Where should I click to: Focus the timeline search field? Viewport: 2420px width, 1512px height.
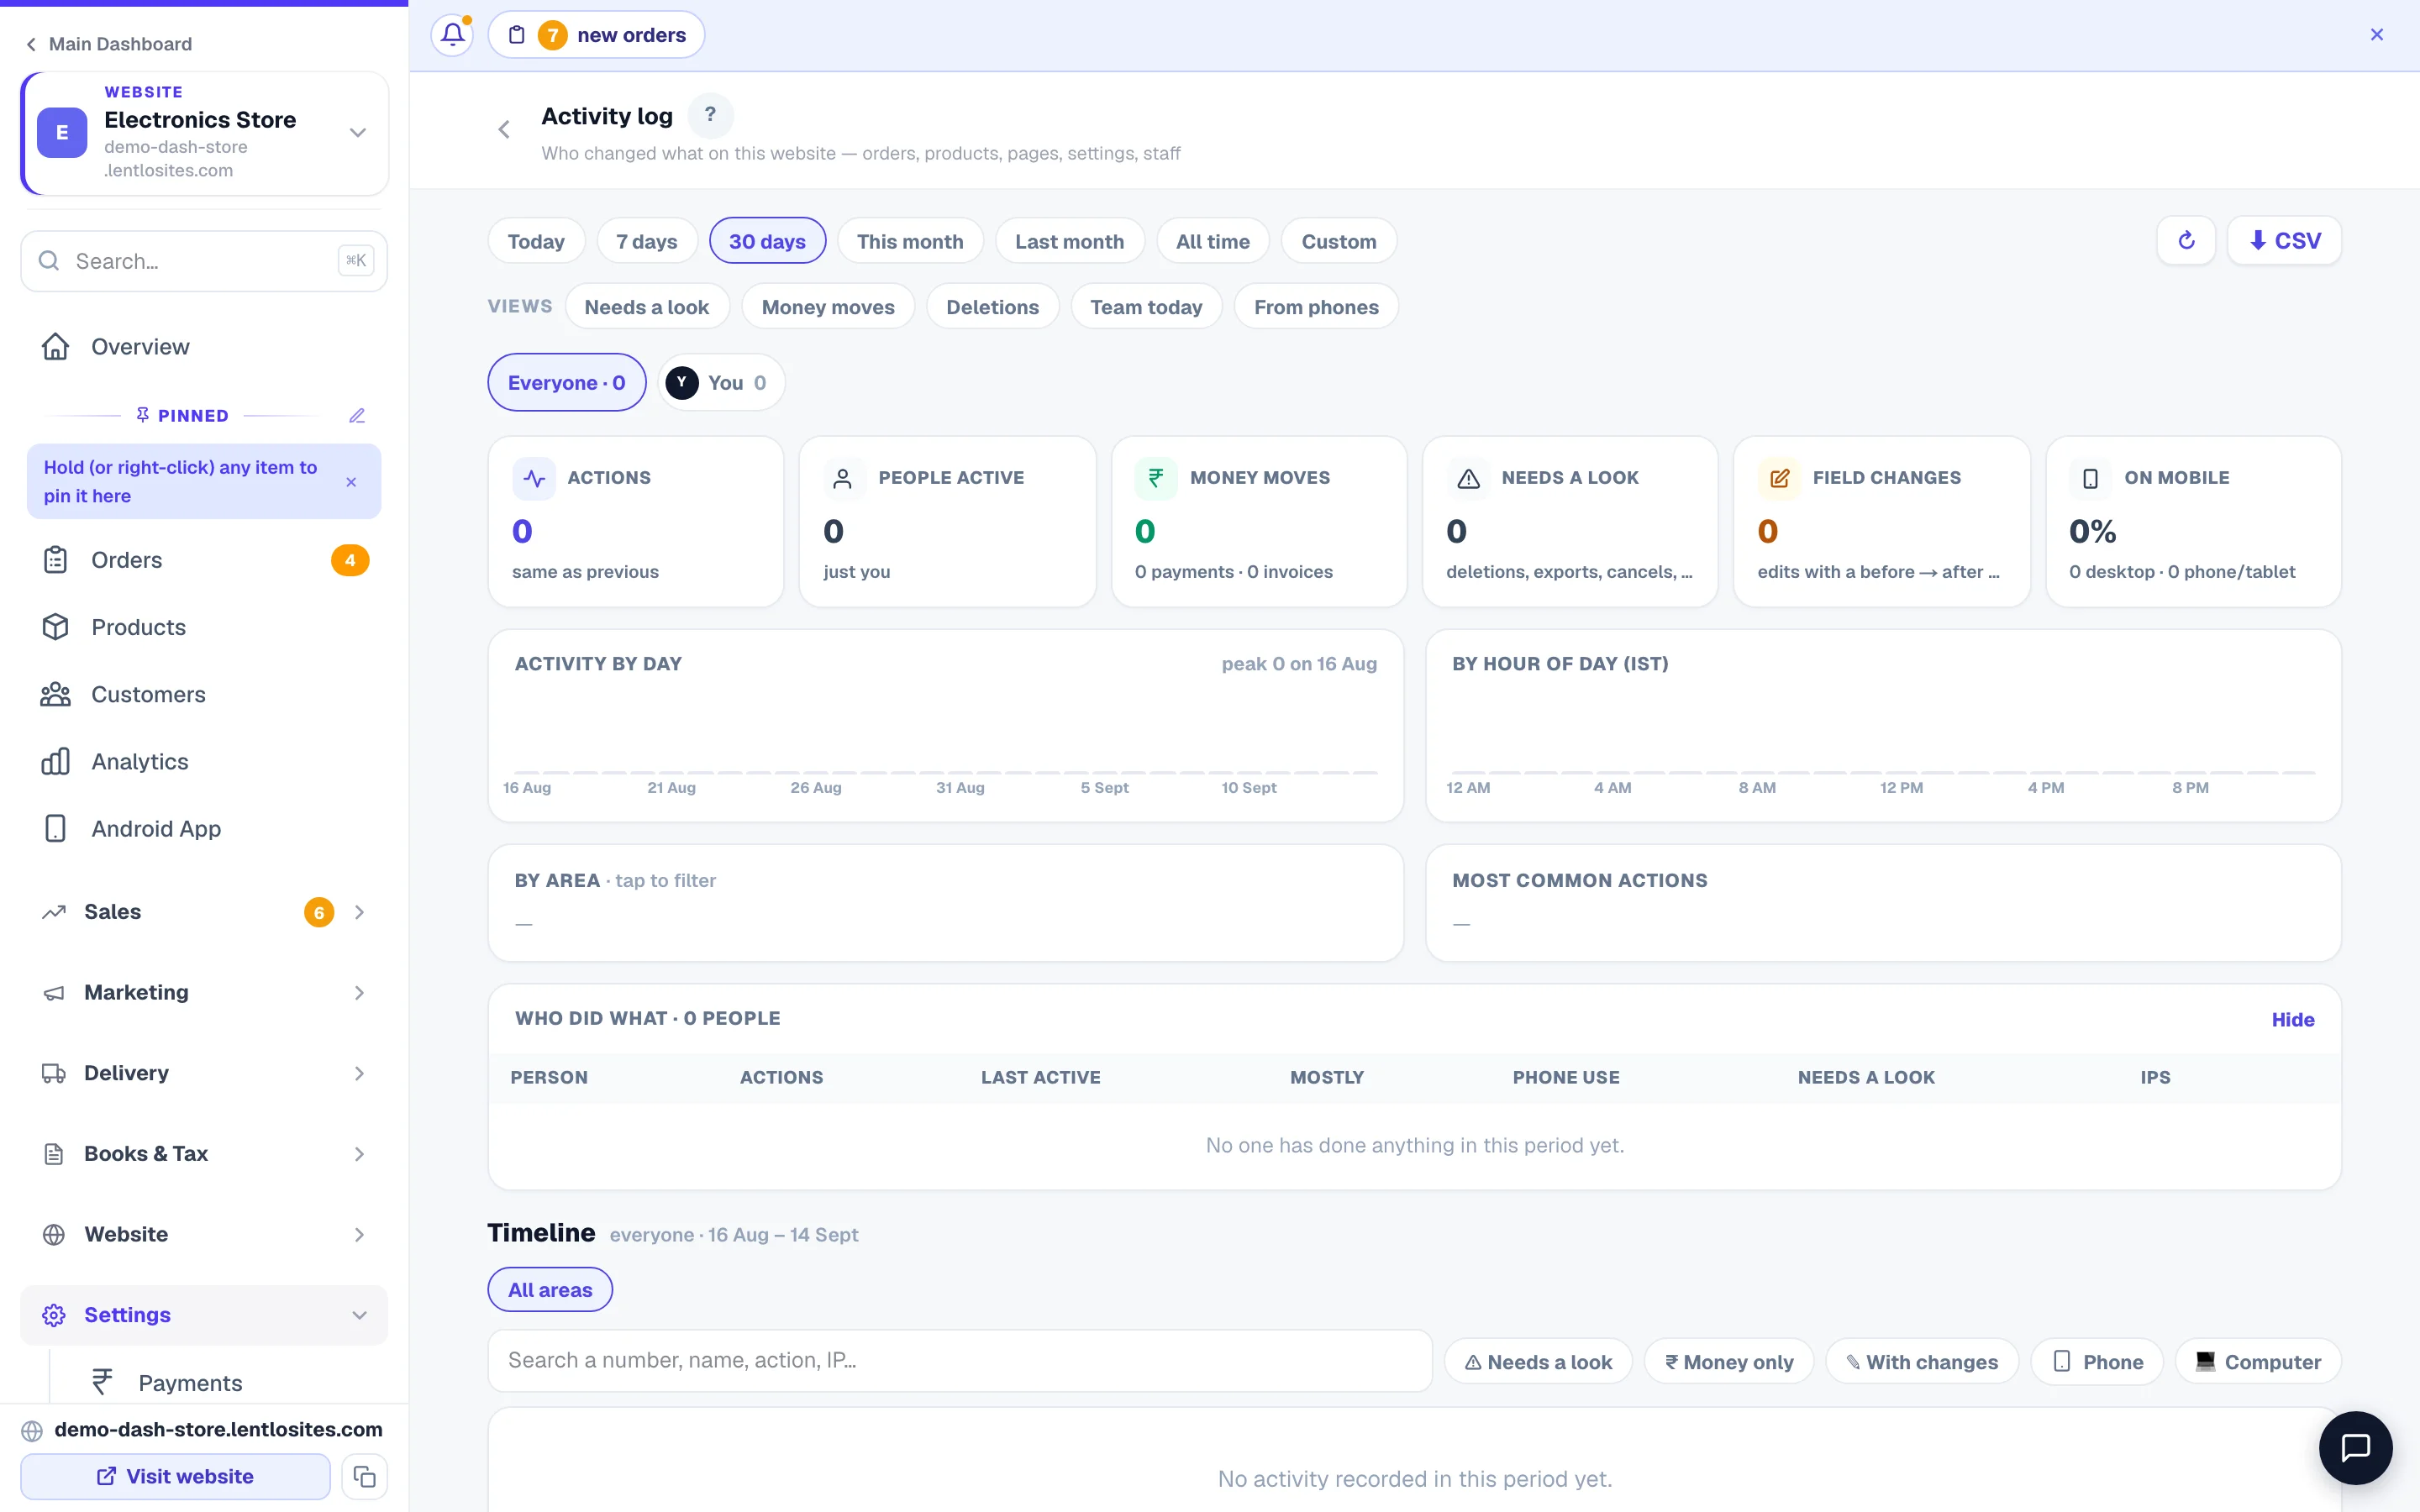(x=960, y=1361)
